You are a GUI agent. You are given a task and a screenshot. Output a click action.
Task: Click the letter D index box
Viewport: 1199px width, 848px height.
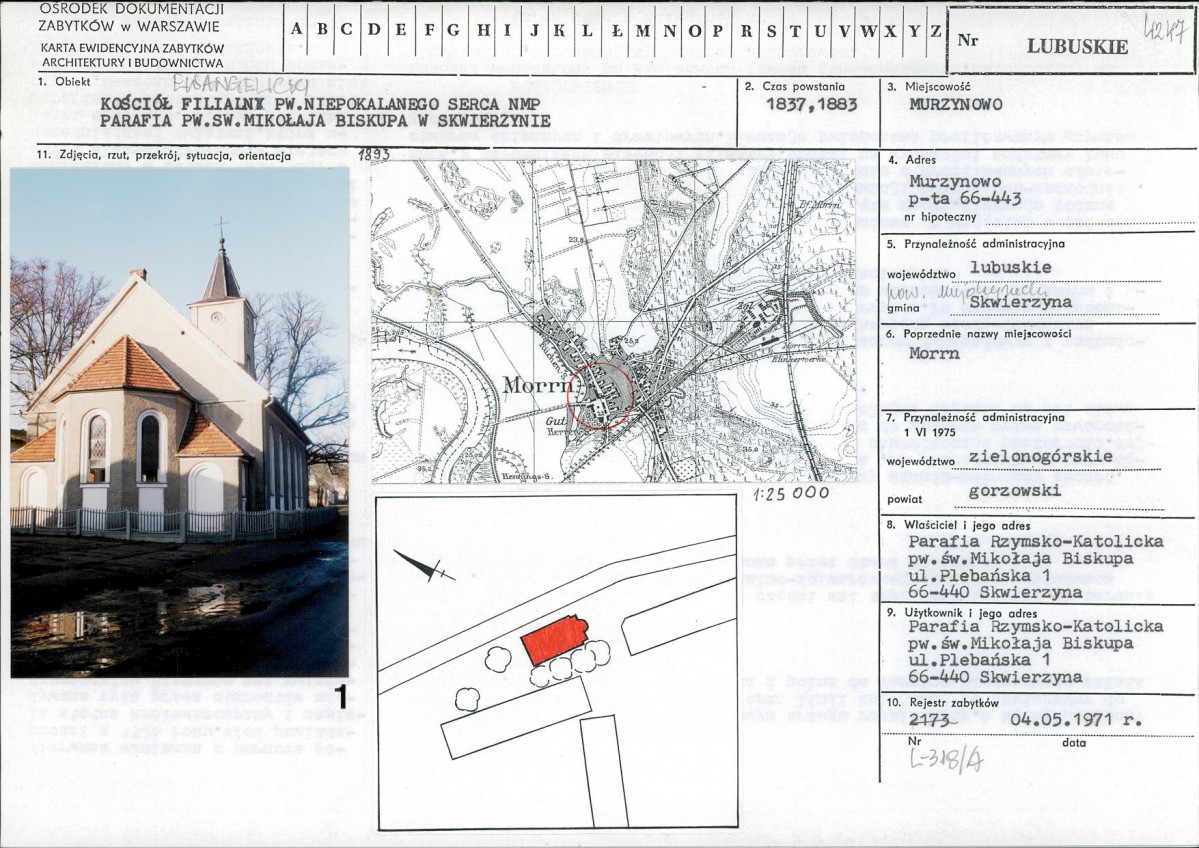[x=374, y=31]
